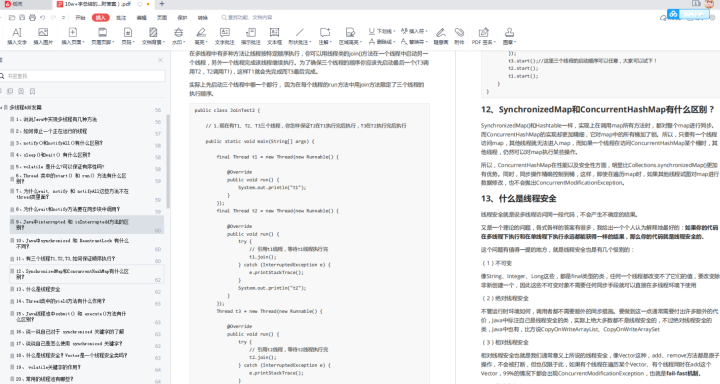This screenshot has width=720, height=384.
Task: Click the Header and Footer (页眉页脚) icon
Action: pyautogui.click(x=102, y=32)
